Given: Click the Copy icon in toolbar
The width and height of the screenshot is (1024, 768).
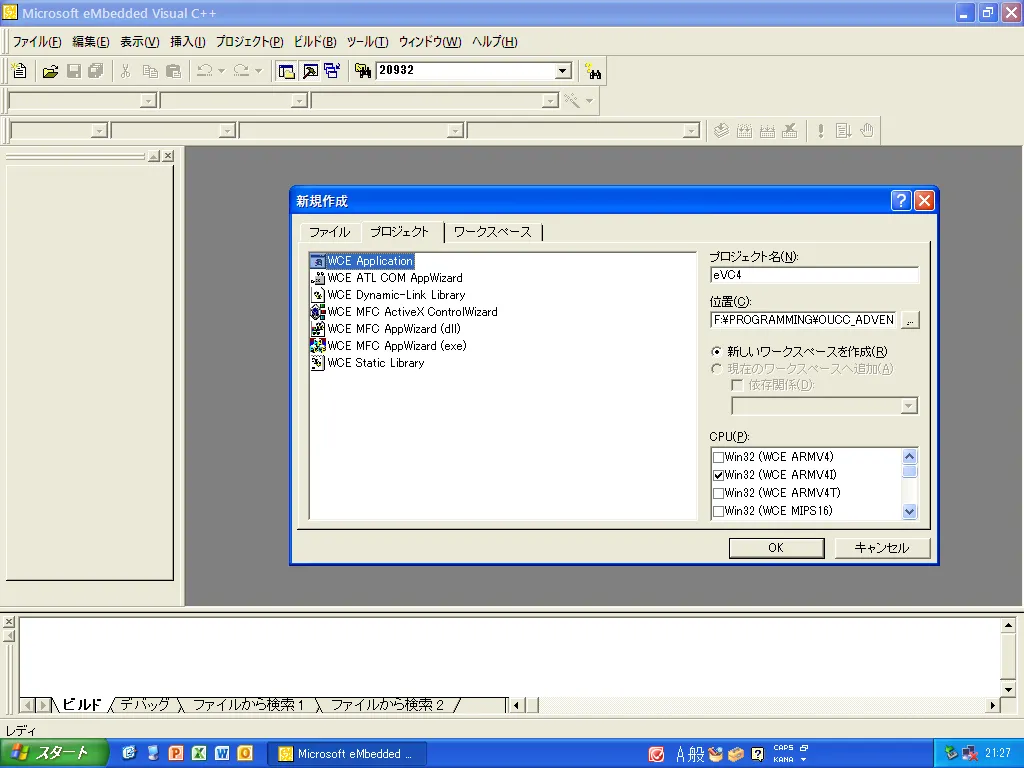Looking at the screenshot, I should 150,71.
